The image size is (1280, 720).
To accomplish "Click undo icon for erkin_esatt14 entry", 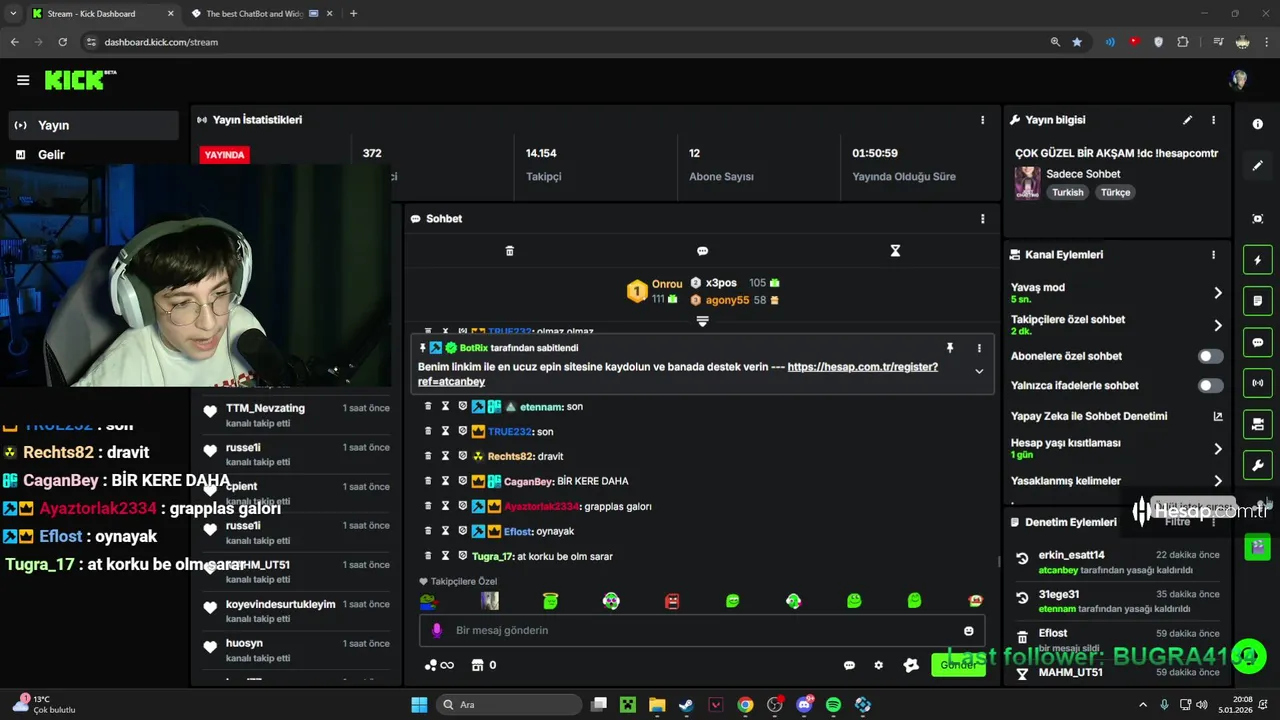I will pyautogui.click(x=1022, y=559).
